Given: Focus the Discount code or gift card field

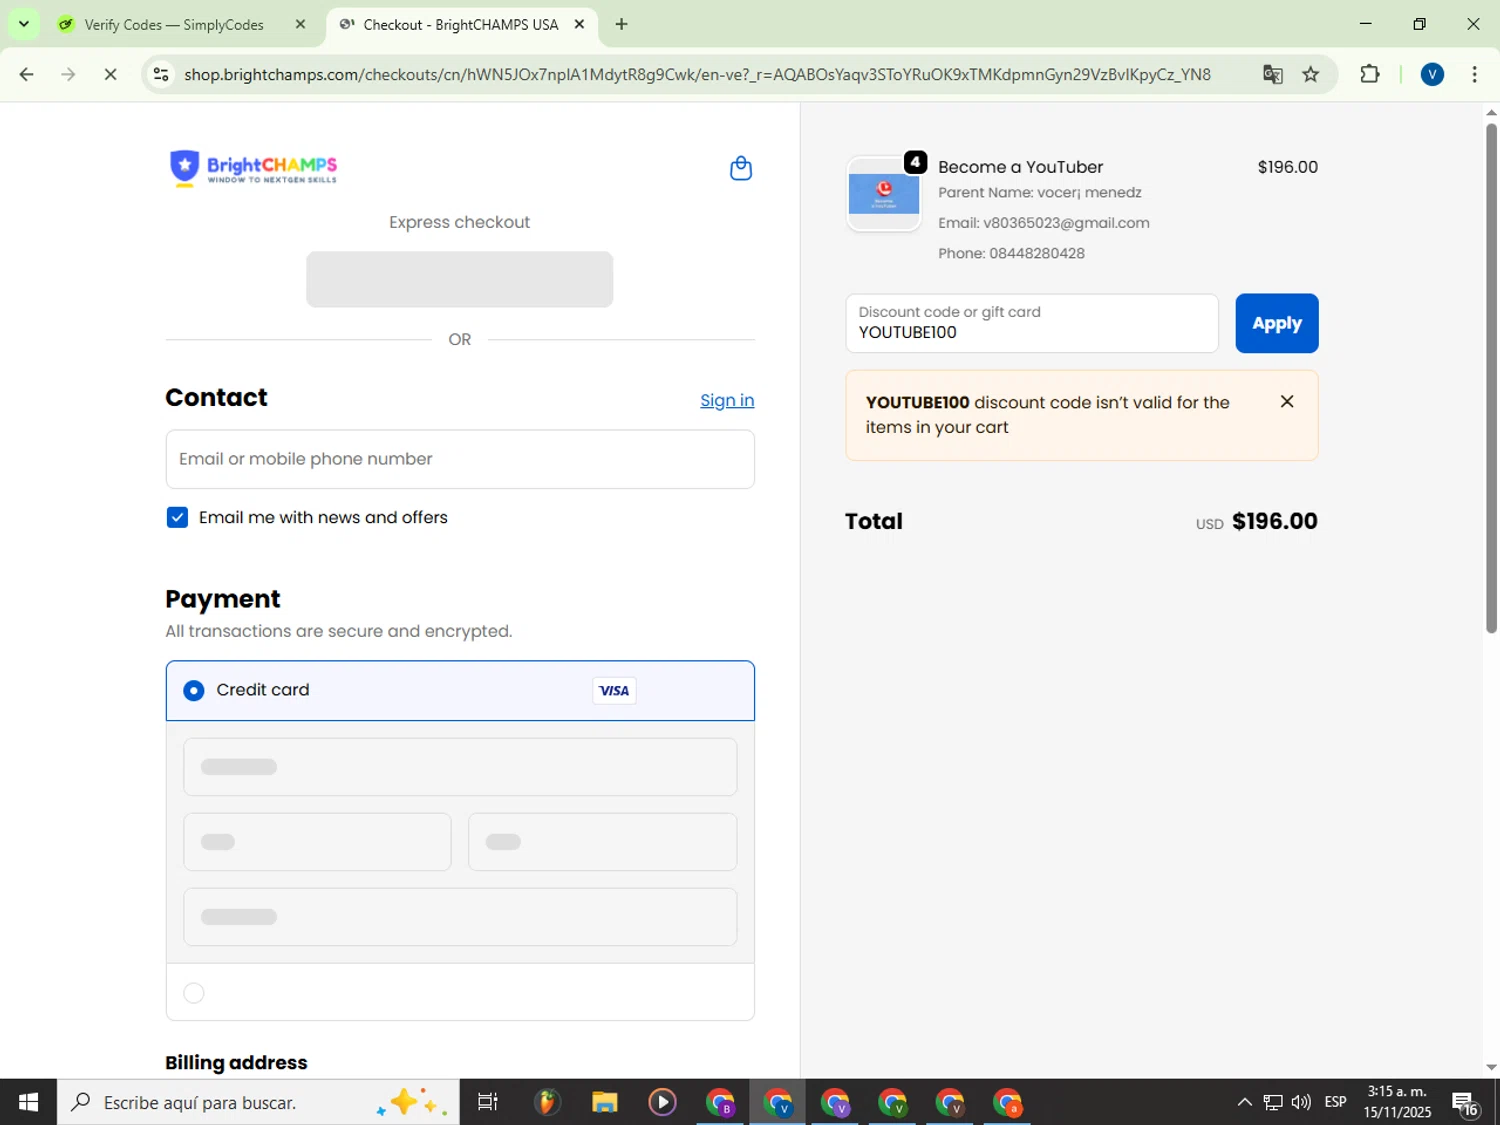Looking at the screenshot, I should tap(1031, 323).
